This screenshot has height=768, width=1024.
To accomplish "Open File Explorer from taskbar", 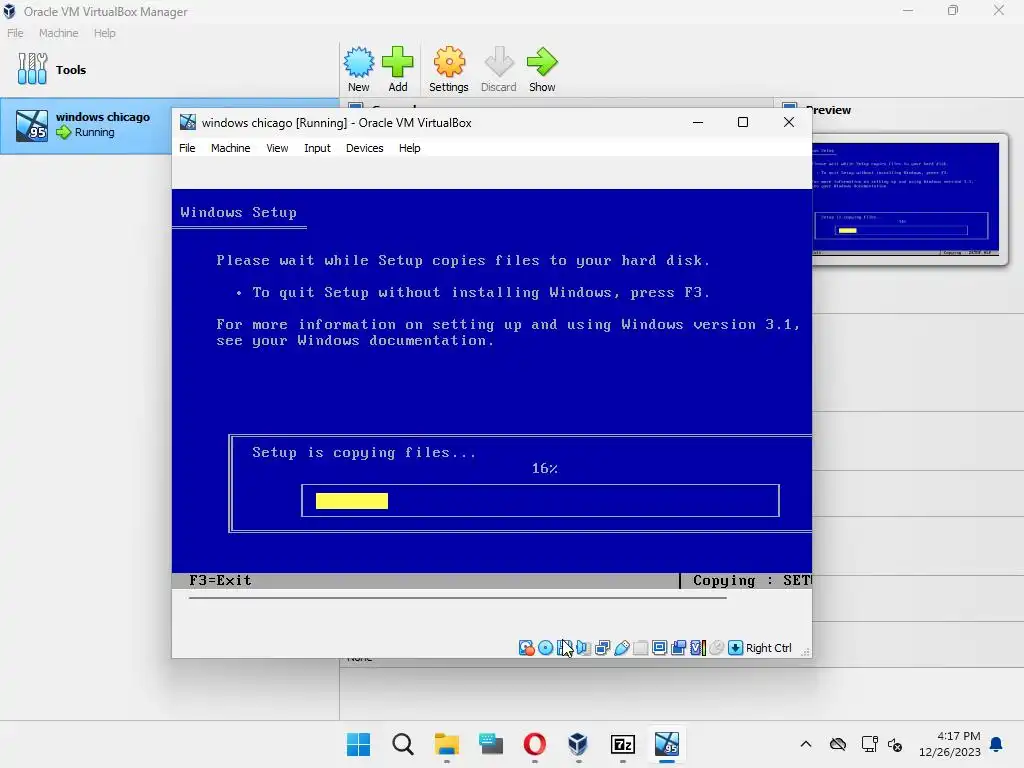I will coord(447,744).
